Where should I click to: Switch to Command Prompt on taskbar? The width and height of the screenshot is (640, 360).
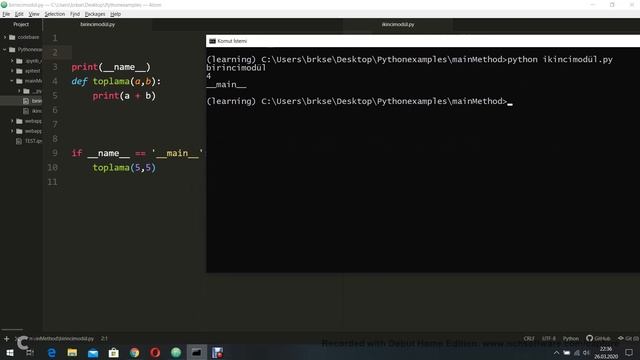pyautogui.click(x=197, y=353)
